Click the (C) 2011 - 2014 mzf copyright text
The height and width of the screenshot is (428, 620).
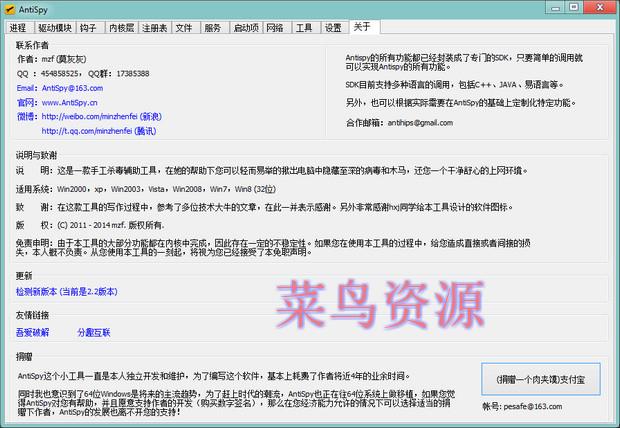point(110,225)
